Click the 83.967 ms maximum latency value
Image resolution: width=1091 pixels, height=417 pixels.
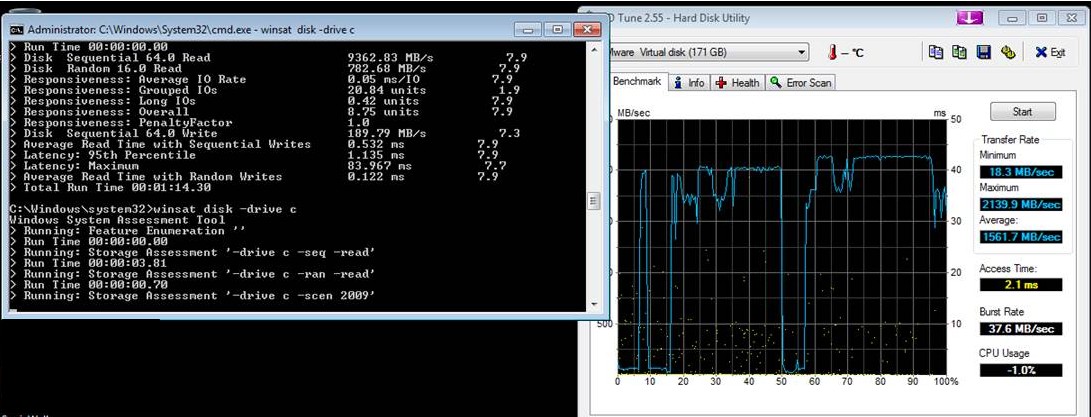pos(379,166)
